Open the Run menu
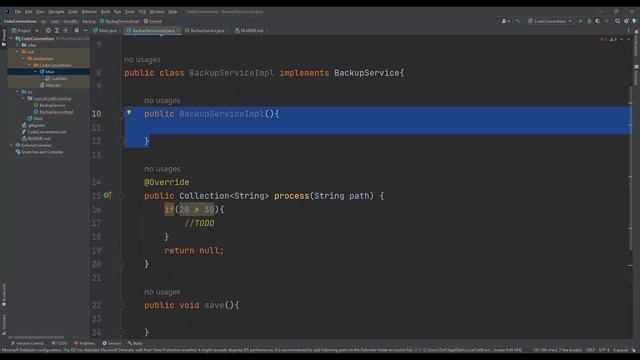Viewport: 640px width, 360px height. (118, 12)
